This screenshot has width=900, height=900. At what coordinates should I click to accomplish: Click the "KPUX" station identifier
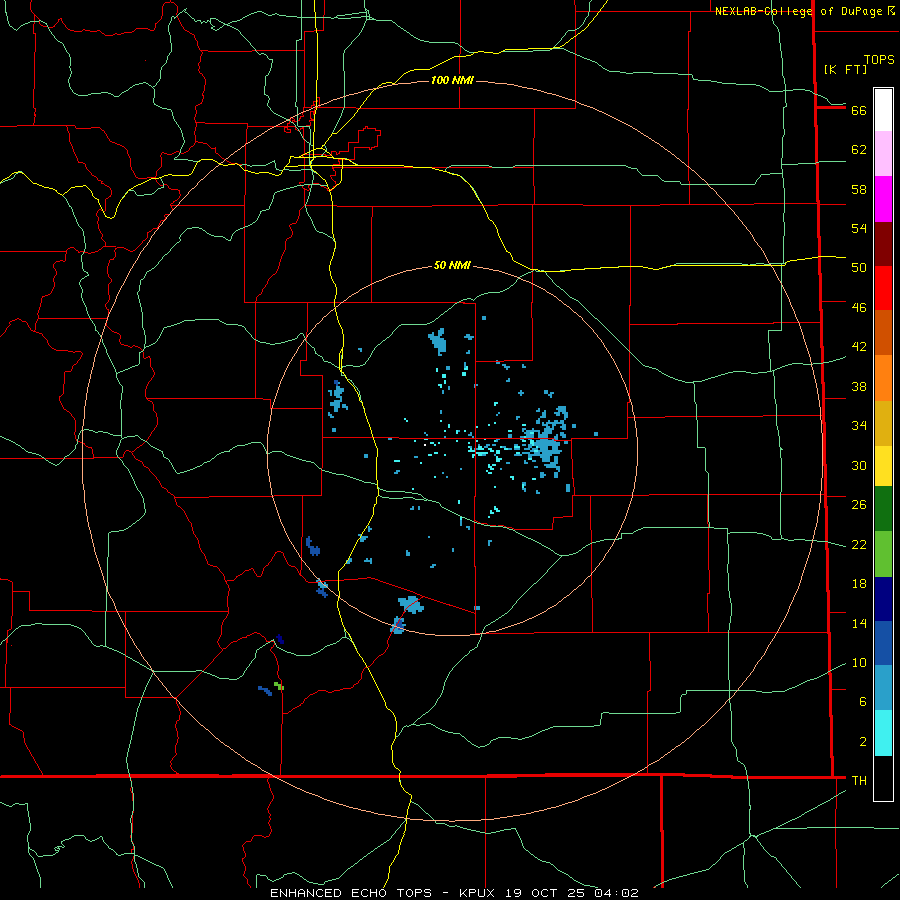[476, 893]
